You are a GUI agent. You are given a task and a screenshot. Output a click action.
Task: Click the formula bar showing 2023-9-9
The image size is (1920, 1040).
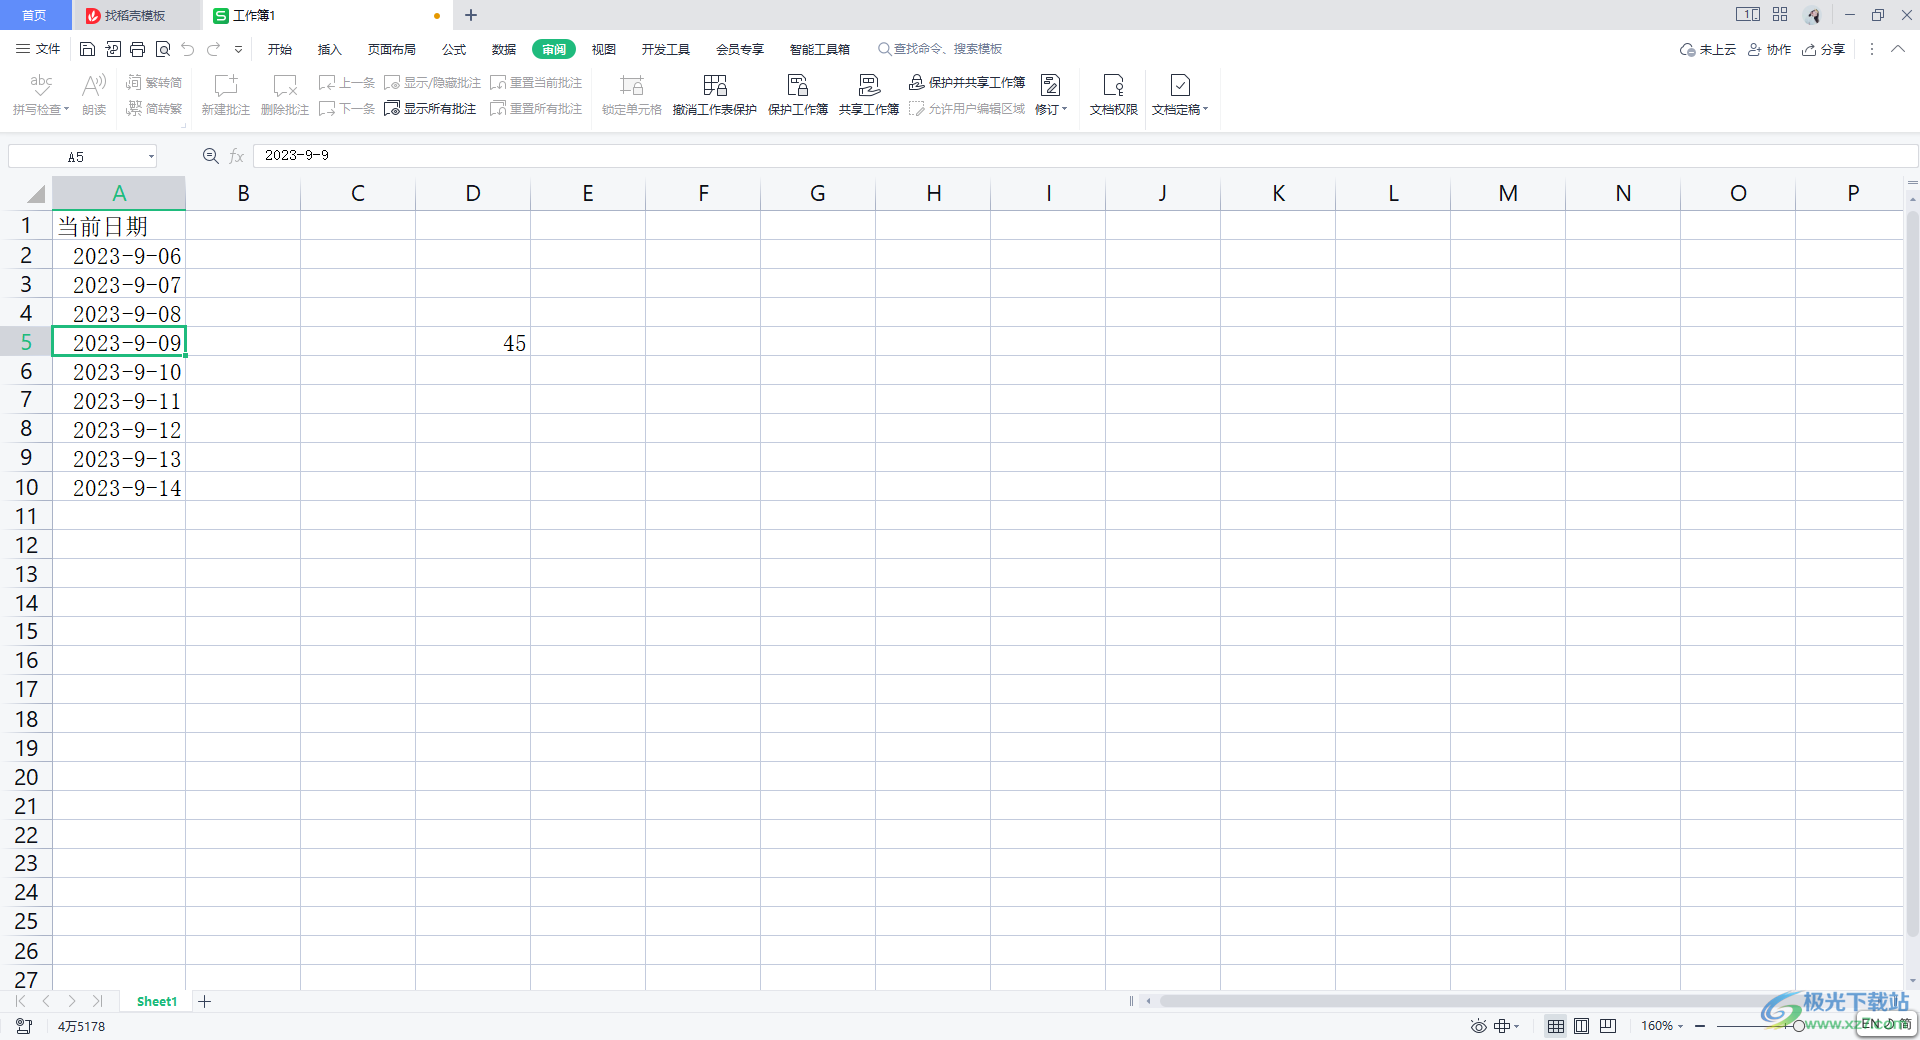1086,156
